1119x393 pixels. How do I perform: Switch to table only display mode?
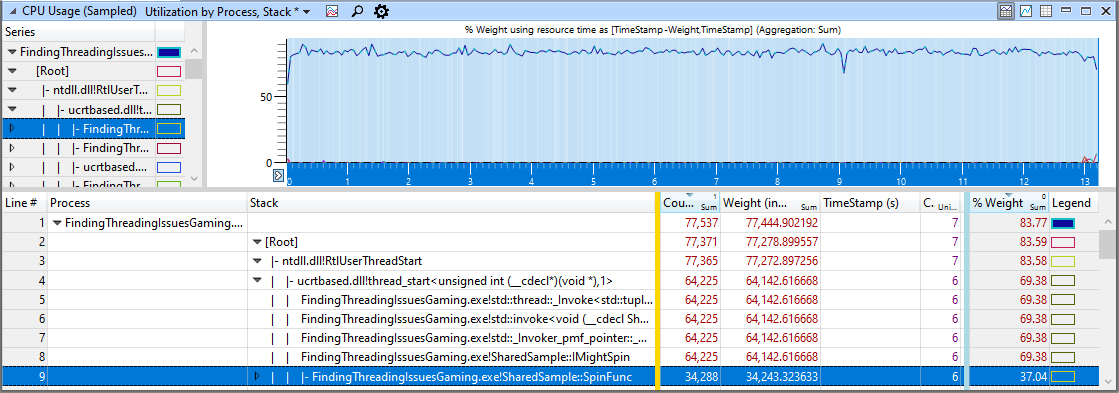1046,11
